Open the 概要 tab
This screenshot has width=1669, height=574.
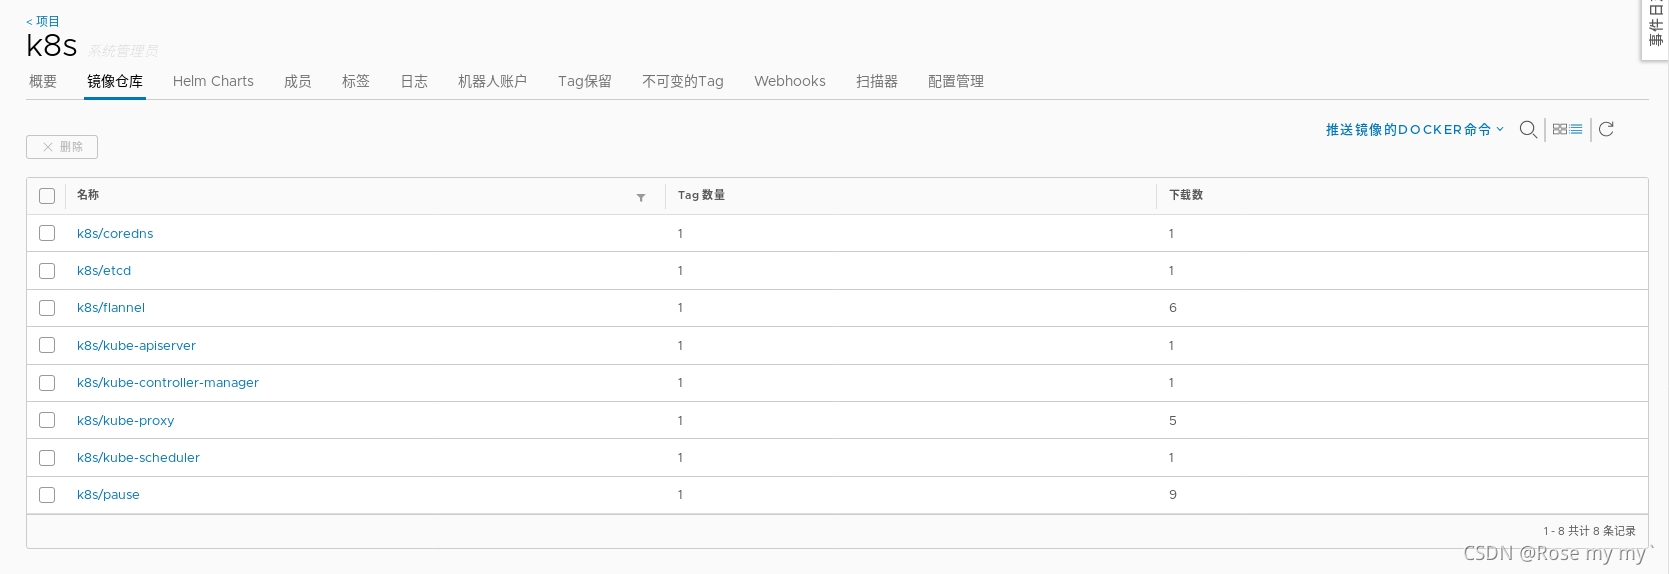click(x=43, y=81)
